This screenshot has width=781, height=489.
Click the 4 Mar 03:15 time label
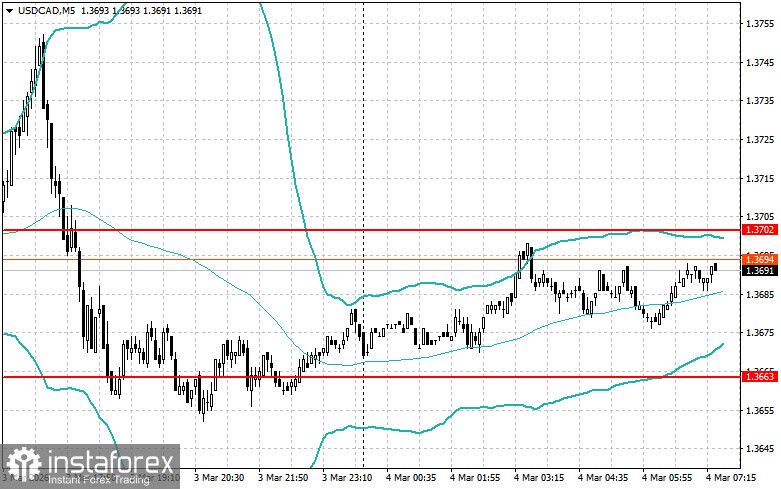tap(539, 478)
